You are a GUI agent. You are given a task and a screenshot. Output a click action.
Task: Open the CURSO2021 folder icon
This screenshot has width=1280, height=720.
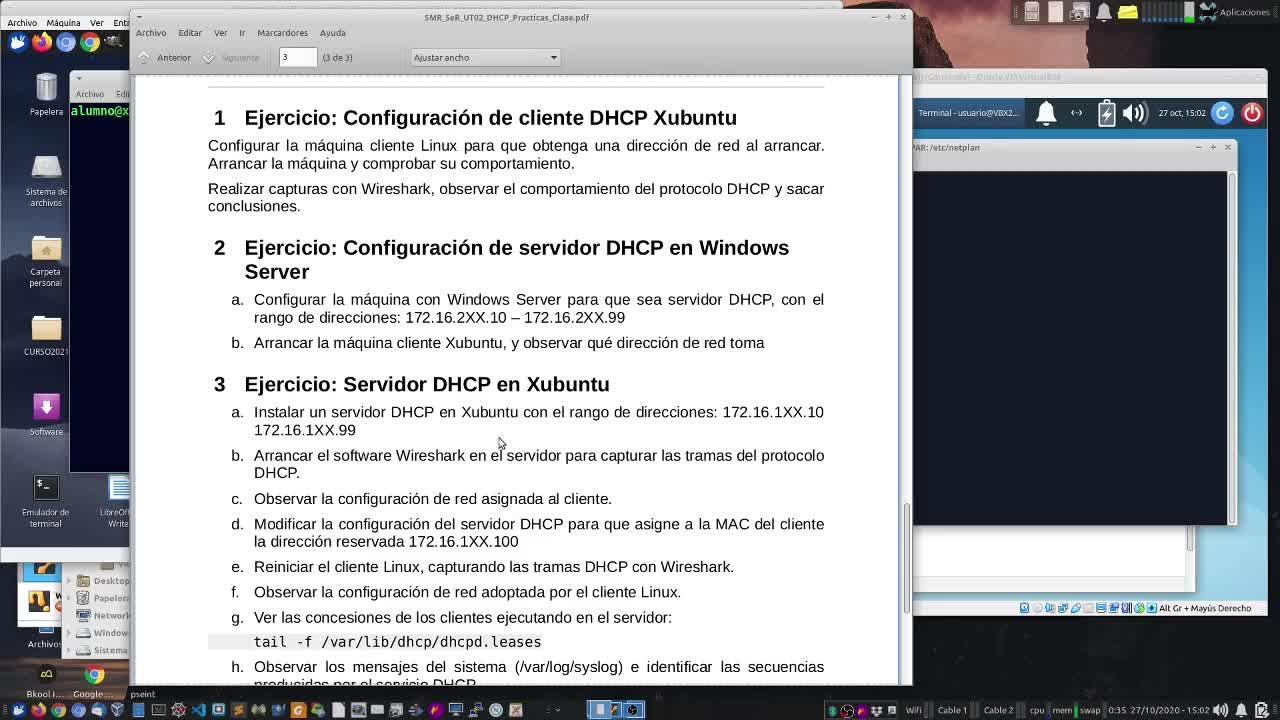tap(46, 336)
